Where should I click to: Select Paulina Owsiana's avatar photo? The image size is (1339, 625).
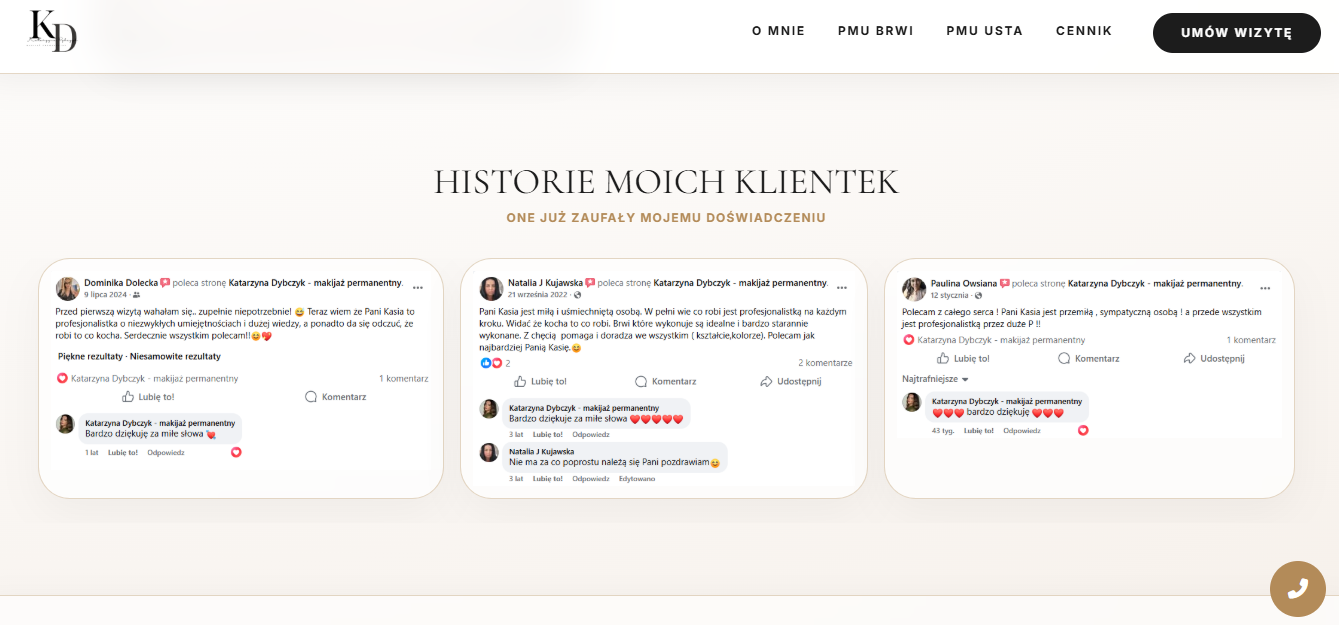[x=914, y=289]
